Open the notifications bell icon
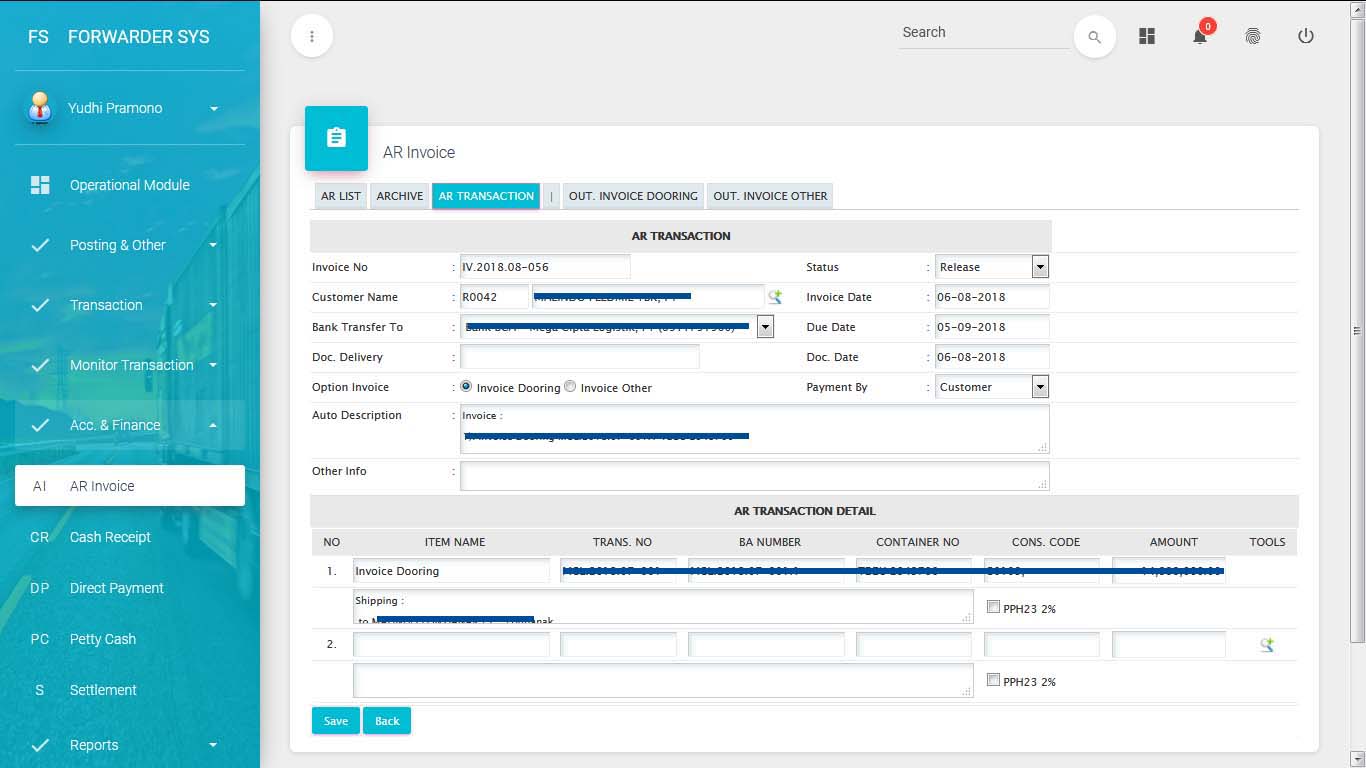Screen dimensions: 1366x768 pos(1199,37)
